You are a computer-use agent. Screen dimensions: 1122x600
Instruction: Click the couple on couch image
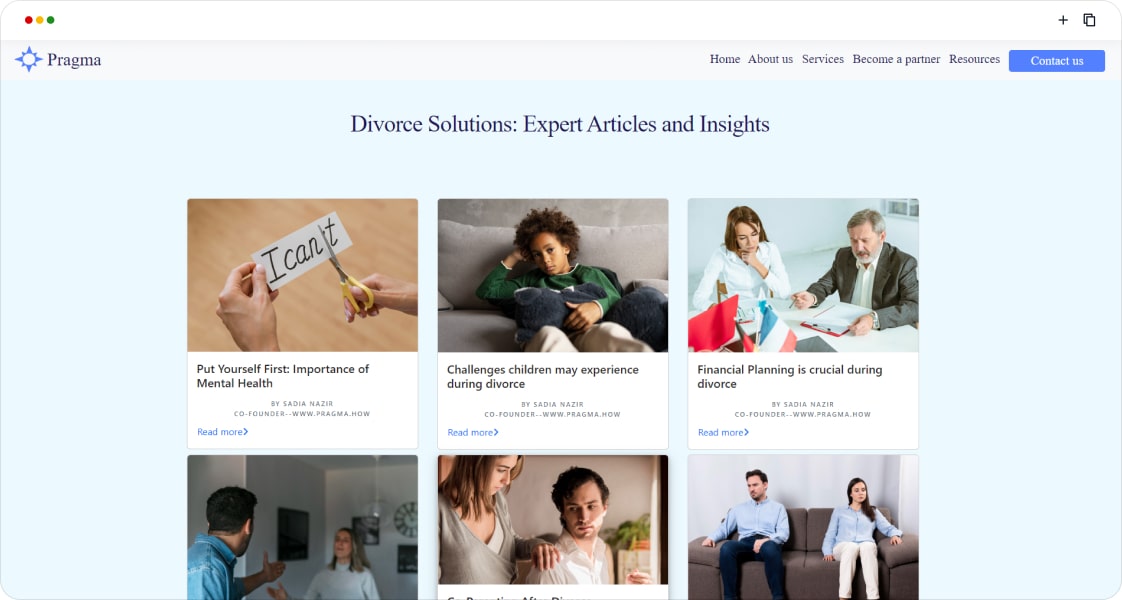click(803, 527)
